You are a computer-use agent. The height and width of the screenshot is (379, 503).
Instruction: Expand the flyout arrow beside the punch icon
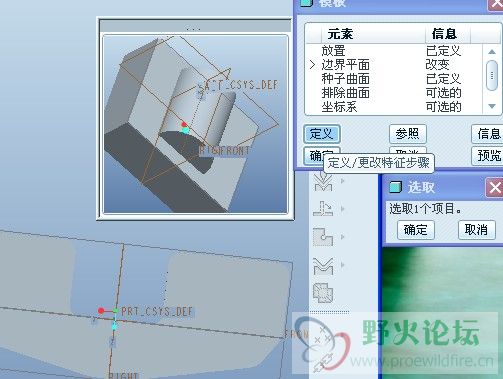pyautogui.click(x=342, y=181)
